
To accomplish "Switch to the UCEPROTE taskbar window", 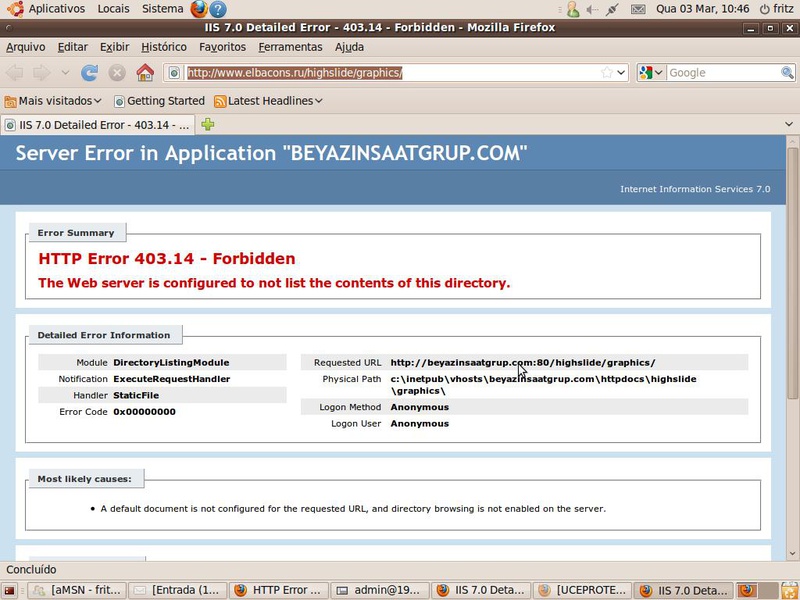I will pos(583,590).
